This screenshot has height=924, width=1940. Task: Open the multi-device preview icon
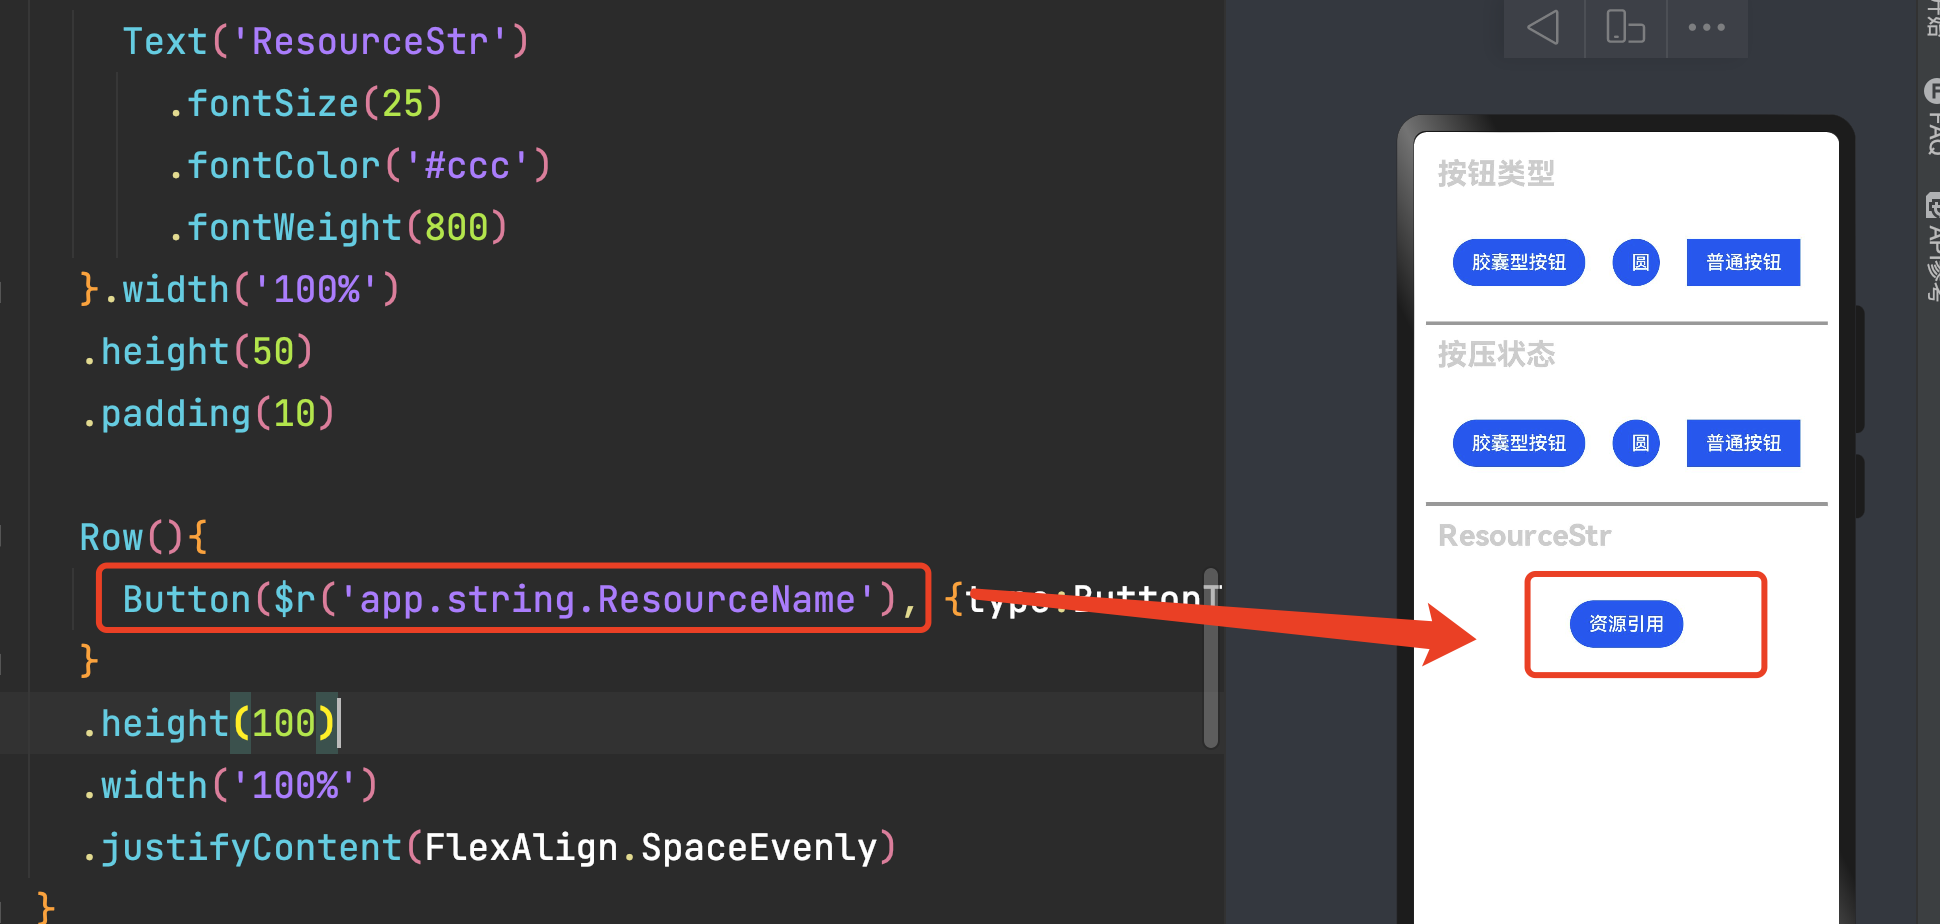pyautogui.click(x=1625, y=27)
